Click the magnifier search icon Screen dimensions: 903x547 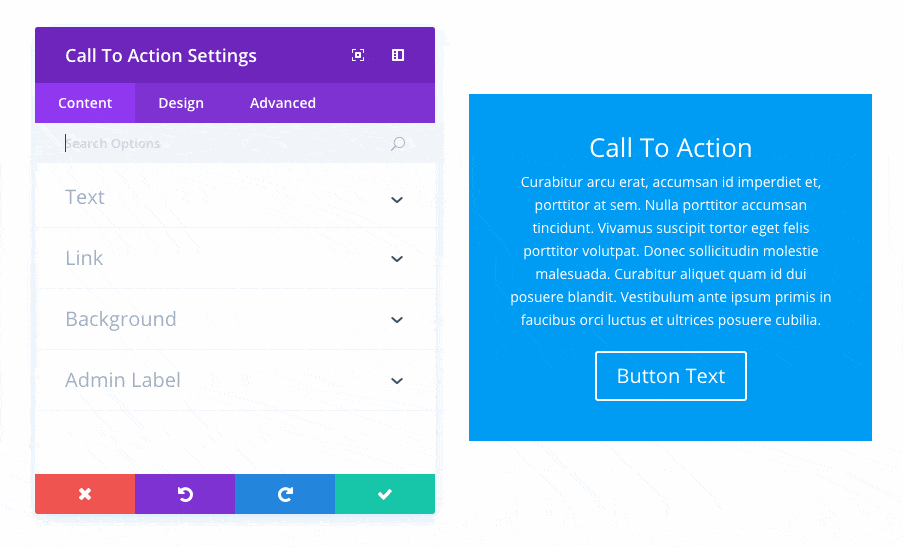398,144
